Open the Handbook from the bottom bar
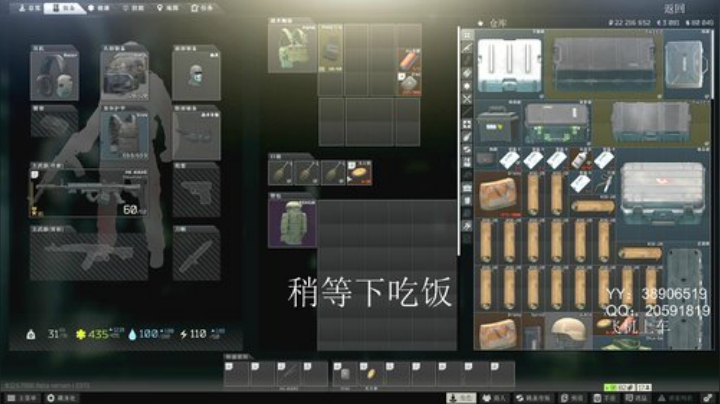 pos(604,398)
